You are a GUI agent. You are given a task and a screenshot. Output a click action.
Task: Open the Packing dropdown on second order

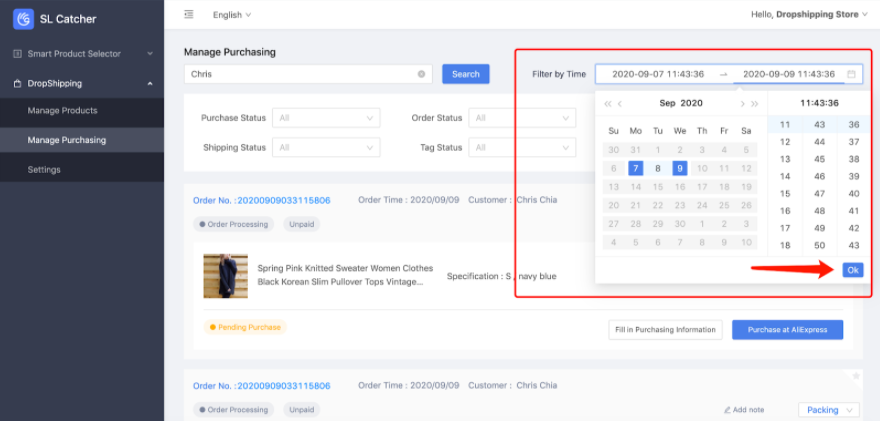click(x=828, y=410)
